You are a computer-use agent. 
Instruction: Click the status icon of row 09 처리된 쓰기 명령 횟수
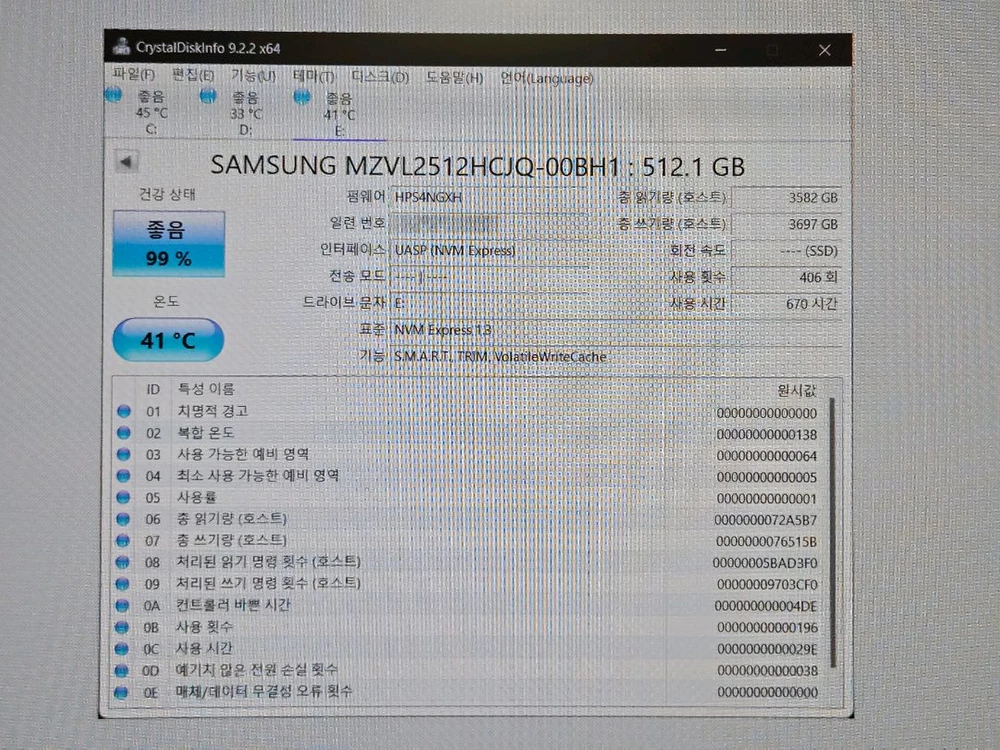[122, 584]
